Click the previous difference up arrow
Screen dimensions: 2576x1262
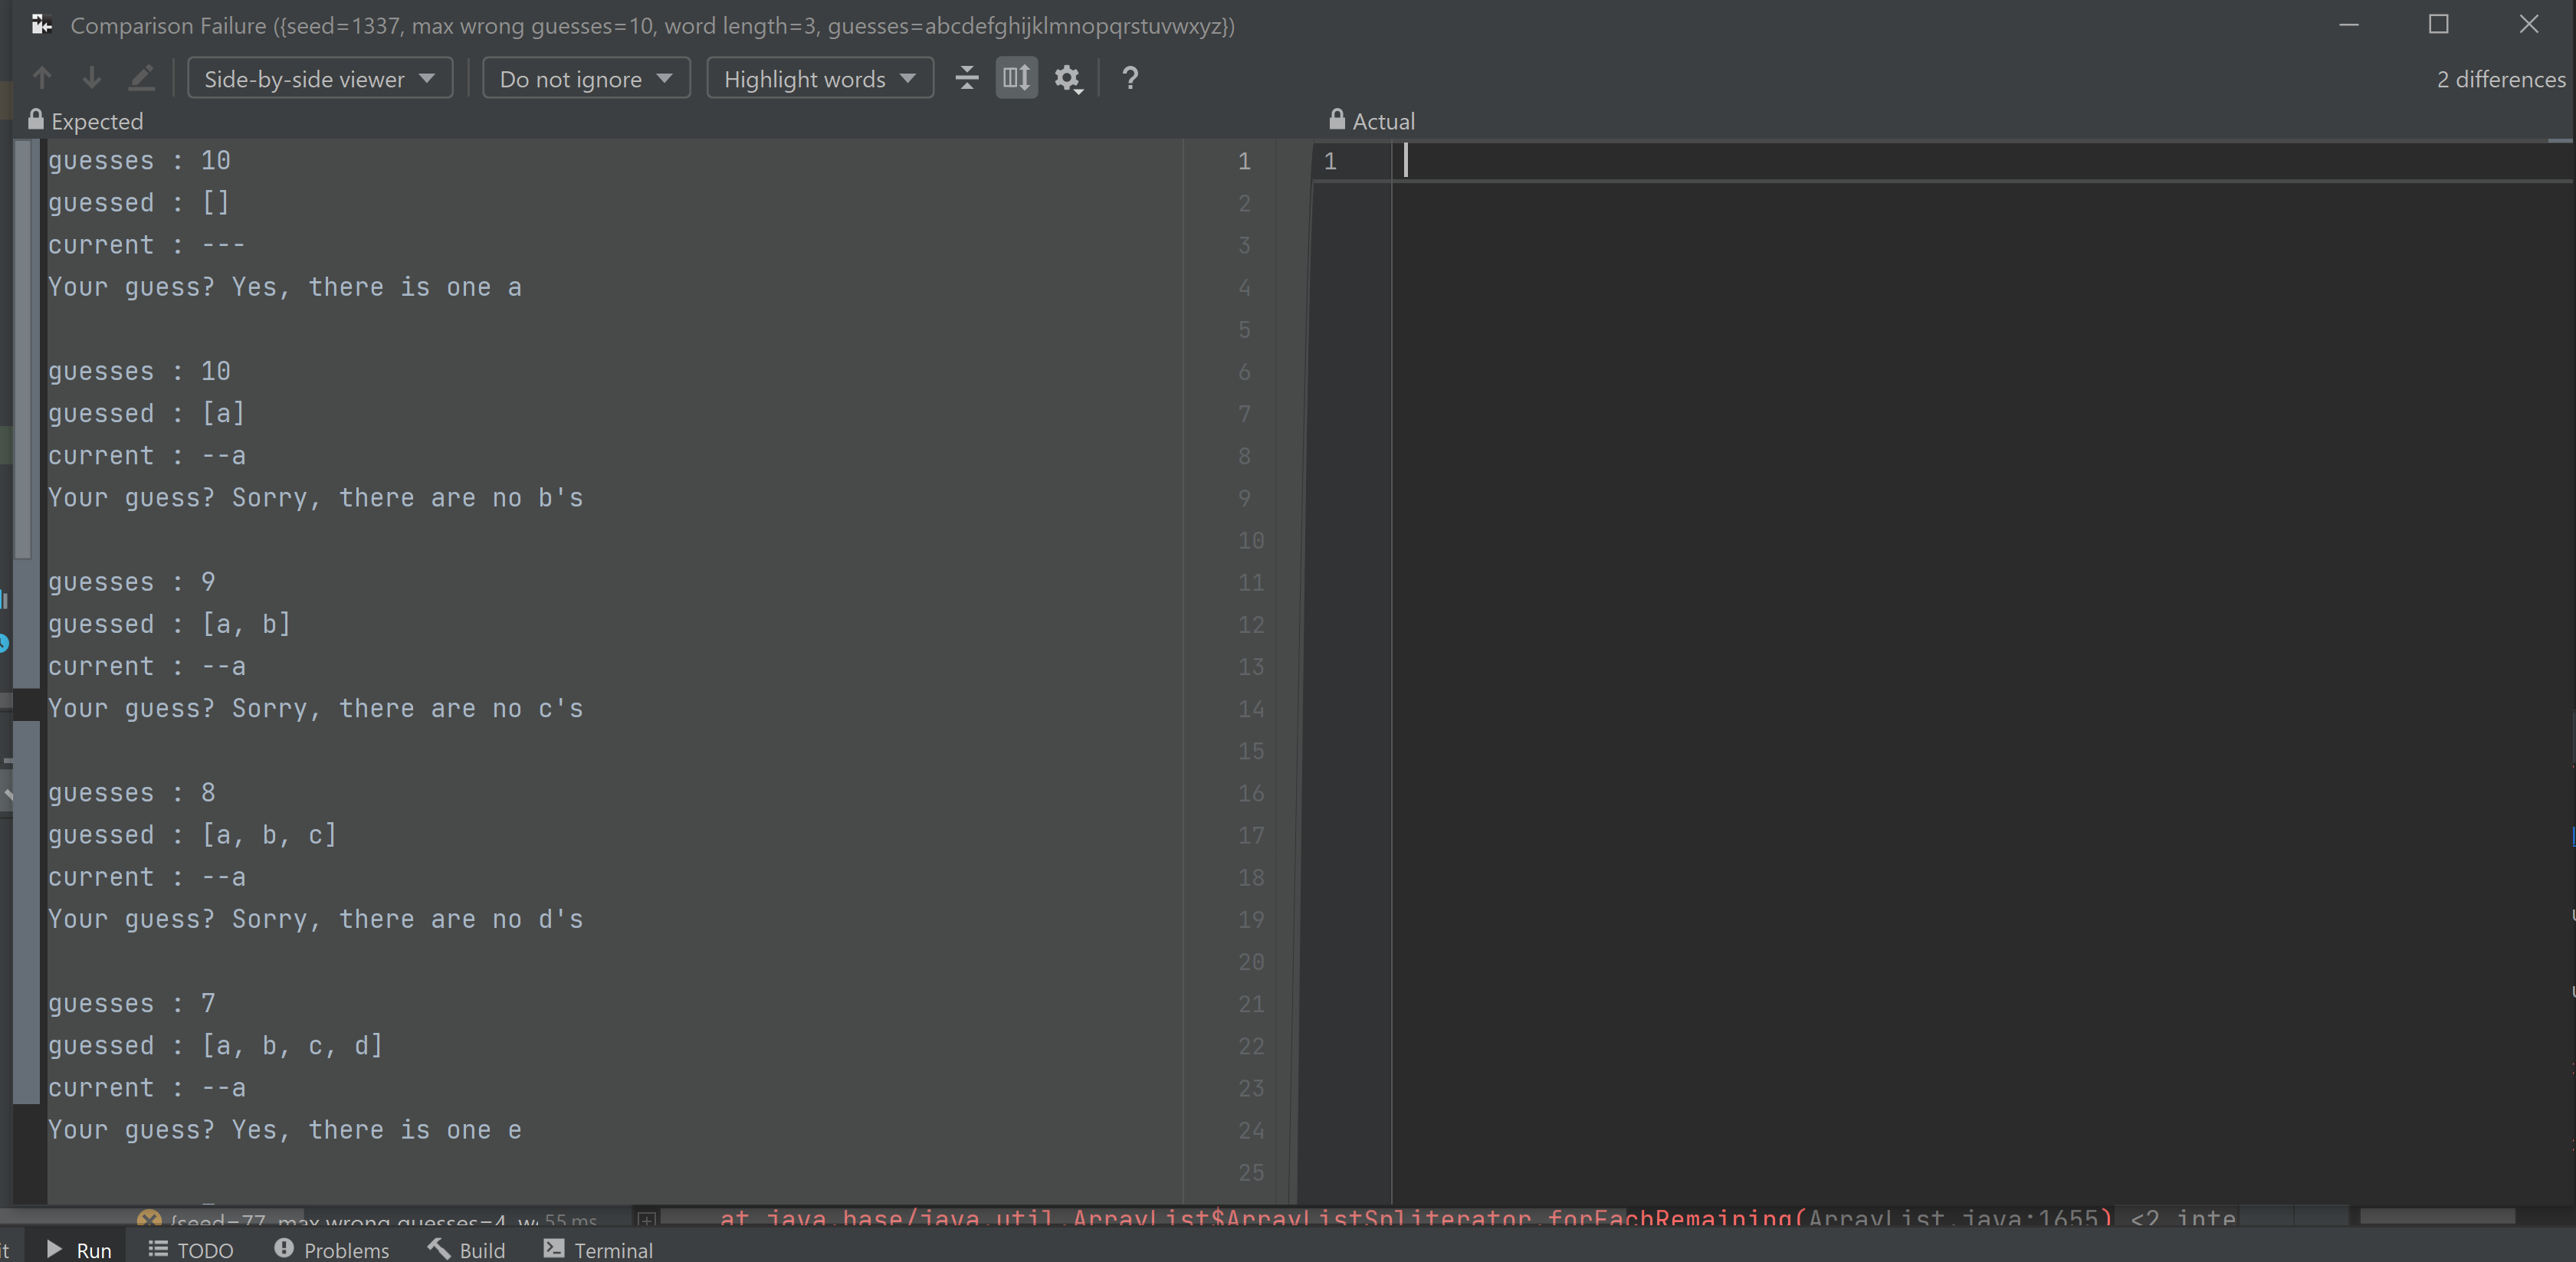42,78
